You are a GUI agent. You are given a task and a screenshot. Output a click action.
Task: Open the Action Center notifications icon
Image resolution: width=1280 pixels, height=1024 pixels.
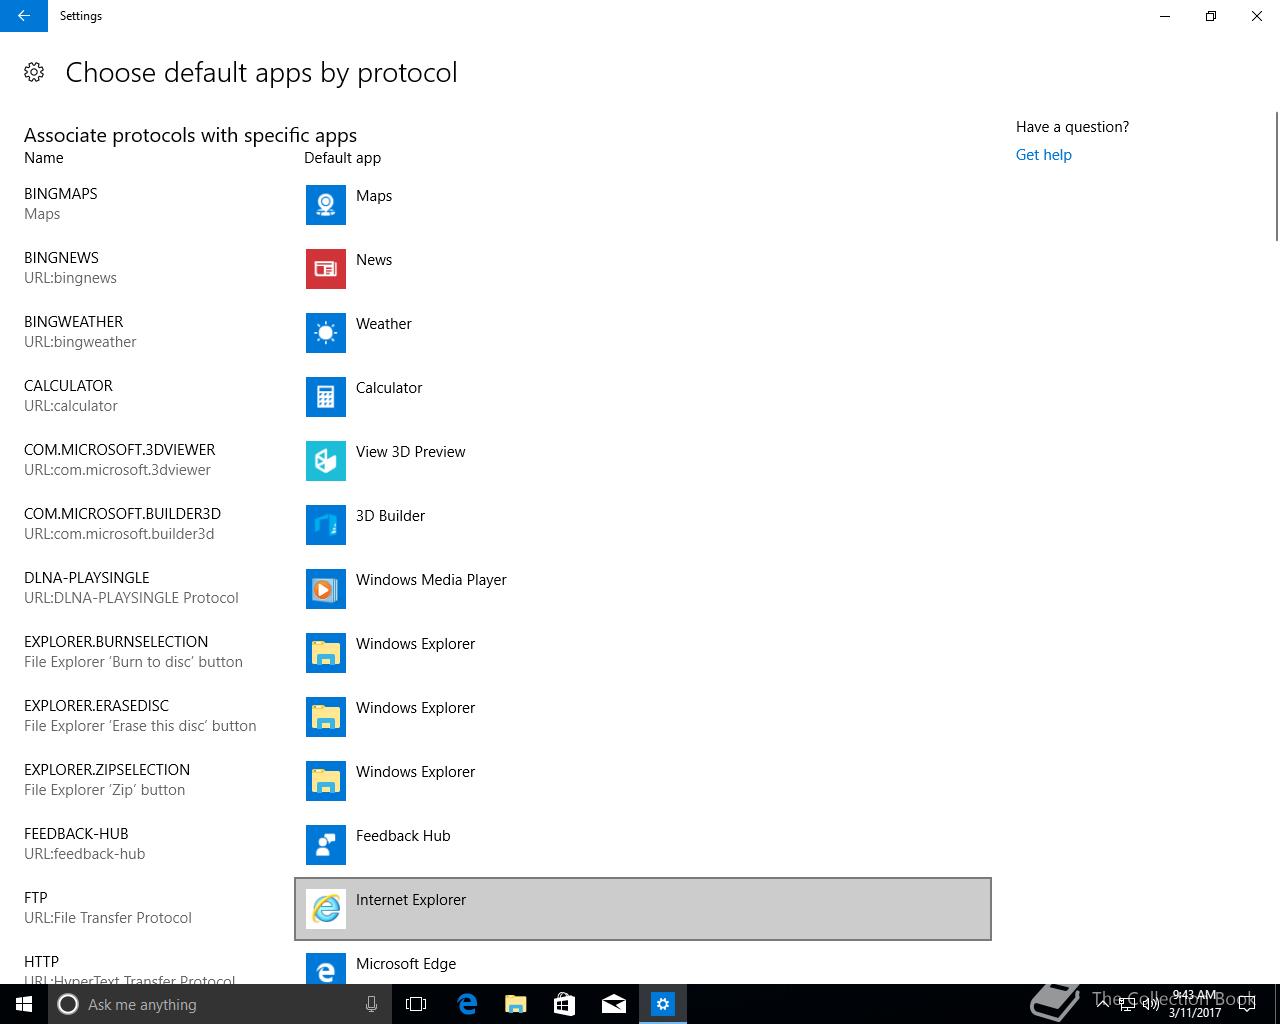point(1247,1004)
